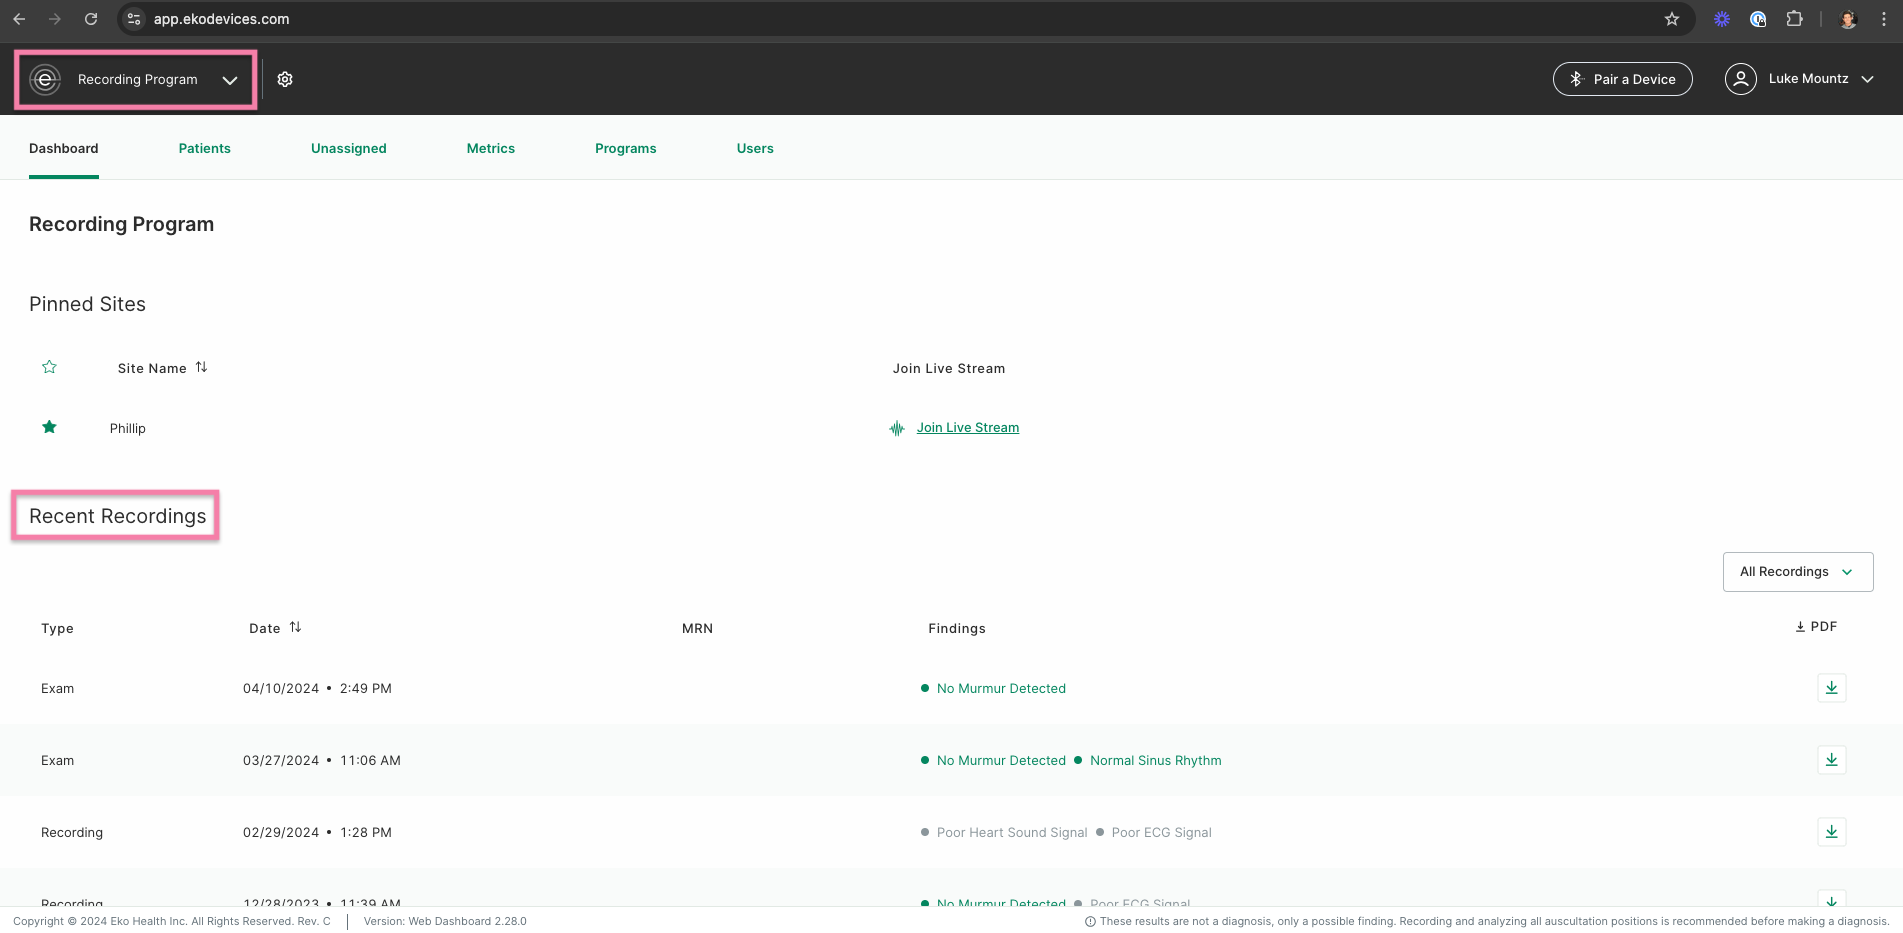Click Poor Heart Sound Signal finding
Image resolution: width=1903 pixels, height=933 pixels.
coord(1012,832)
